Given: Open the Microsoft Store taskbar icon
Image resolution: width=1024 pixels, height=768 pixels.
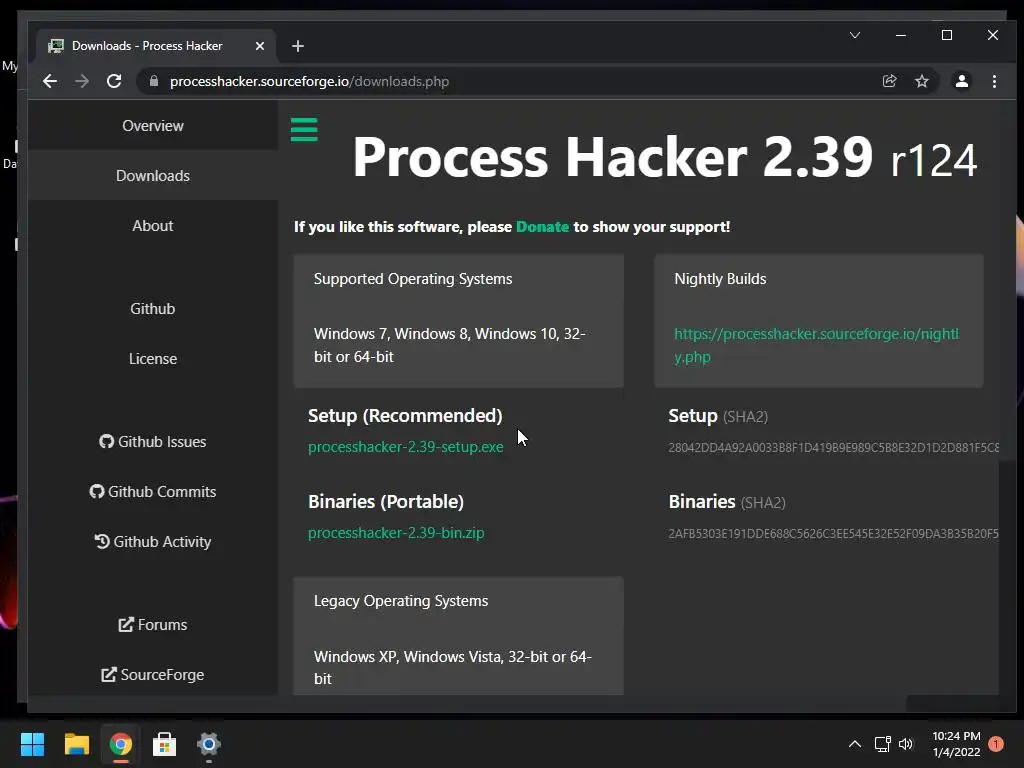Looking at the screenshot, I should pos(165,744).
